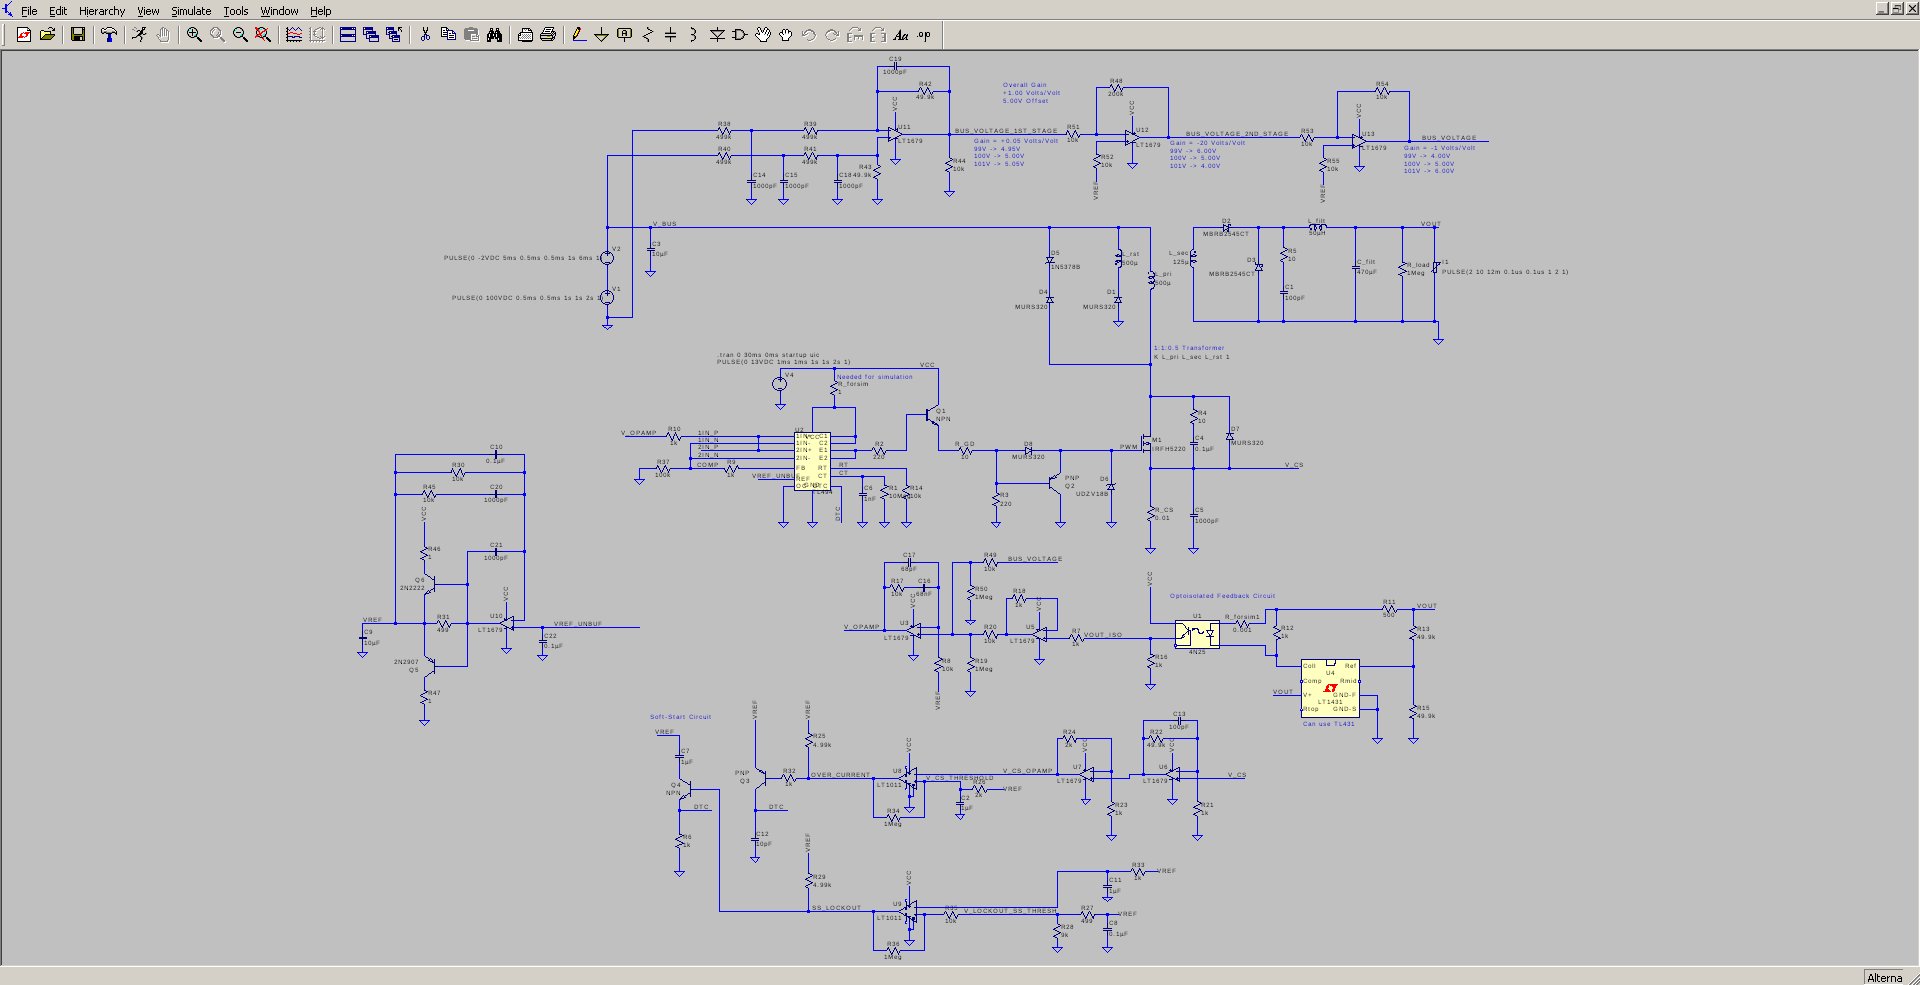Open the View menu

[148, 11]
